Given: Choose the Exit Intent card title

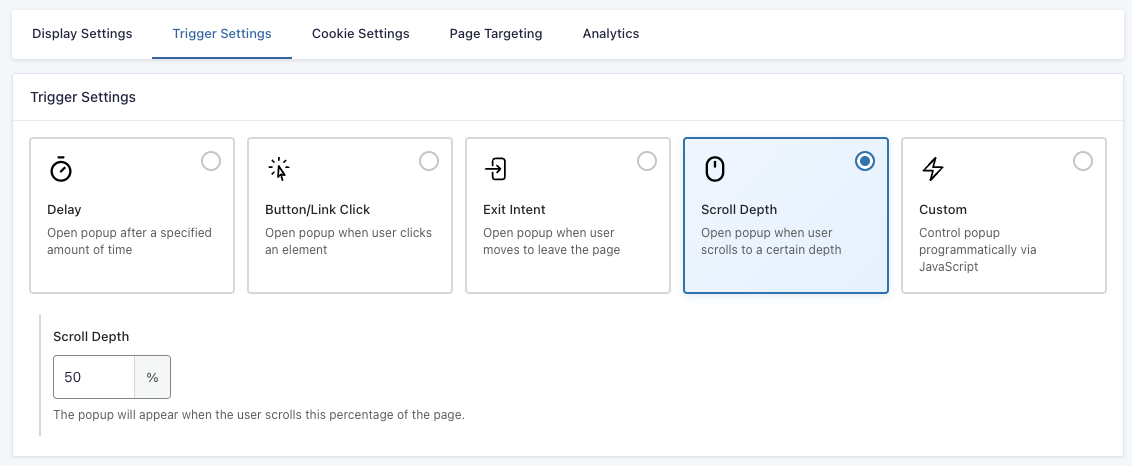Looking at the screenshot, I should pyautogui.click(x=514, y=210).
